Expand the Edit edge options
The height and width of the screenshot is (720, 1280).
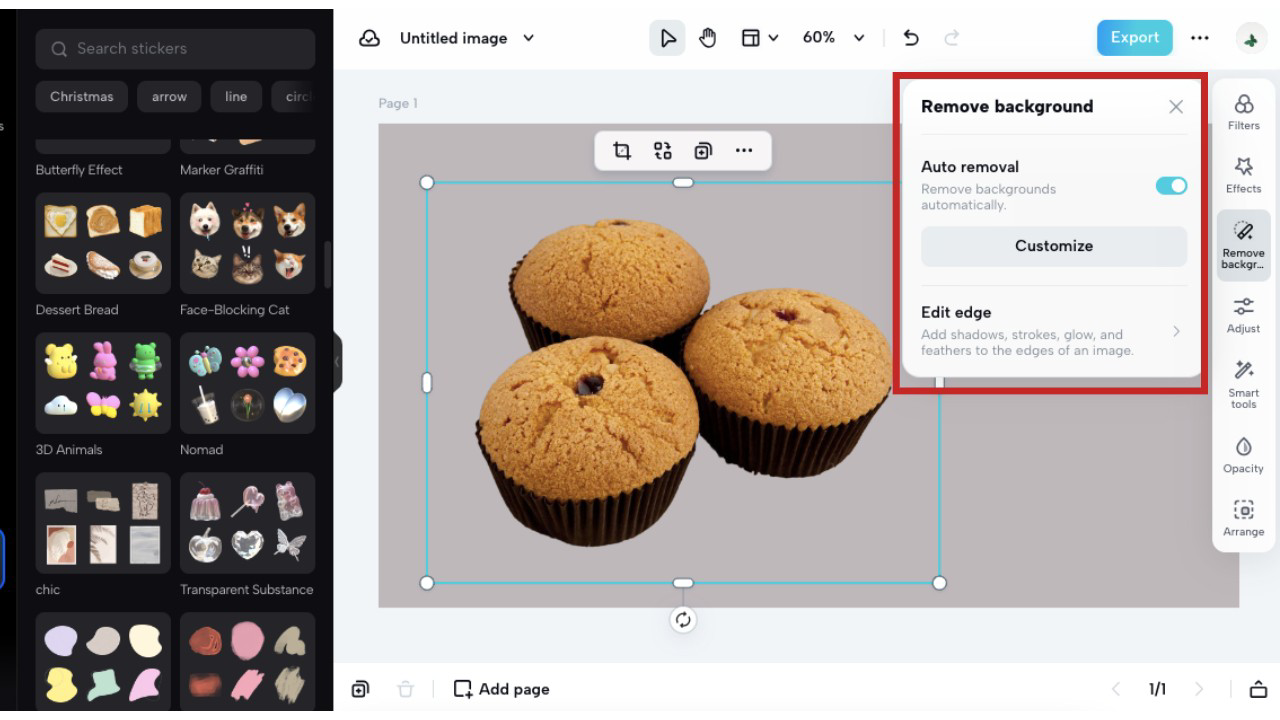[1054, 331]
